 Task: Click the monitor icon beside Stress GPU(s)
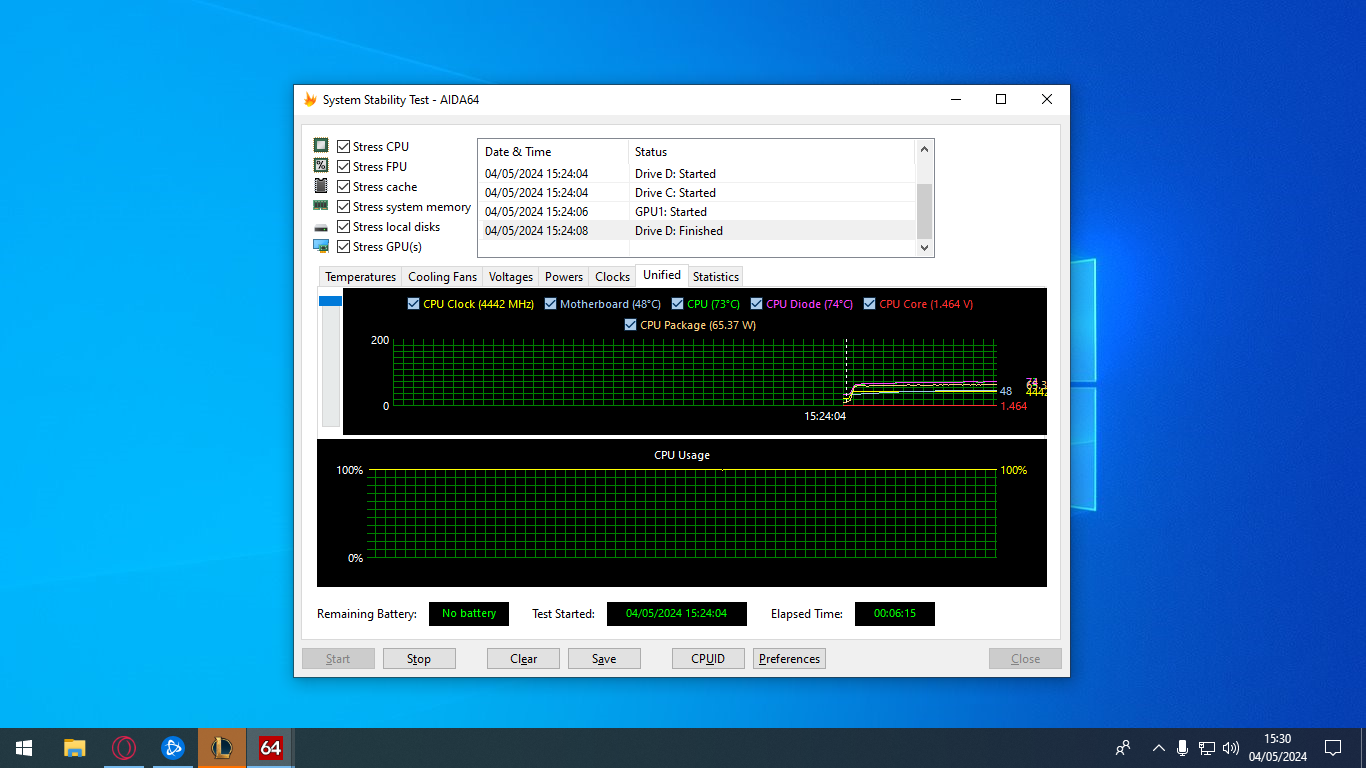pyautogui.click(x=321, y=246)
